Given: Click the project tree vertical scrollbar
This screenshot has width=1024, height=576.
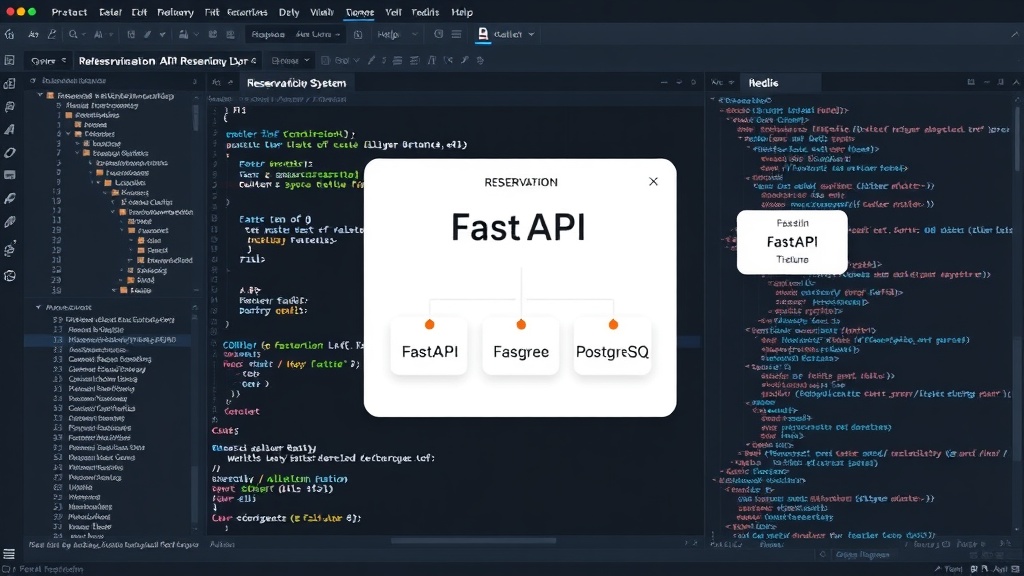Looking at the screenshot, I should point(195,118).
